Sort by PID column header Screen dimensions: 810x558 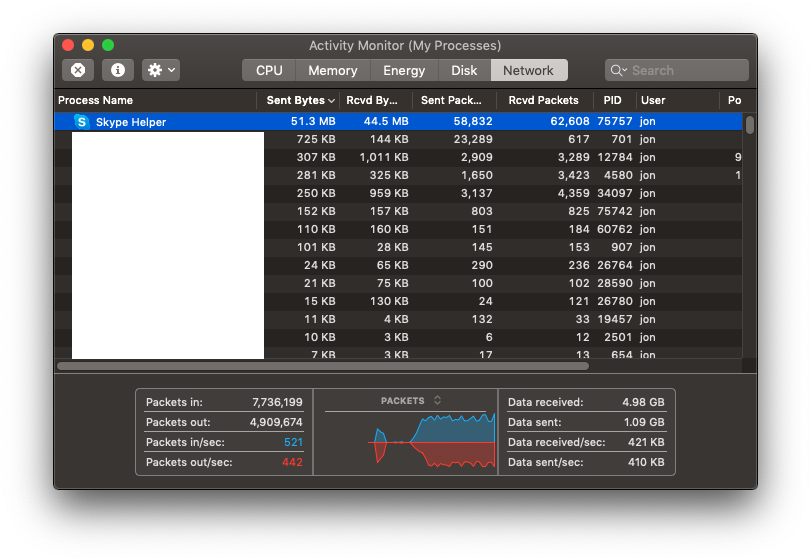[612, 100]
